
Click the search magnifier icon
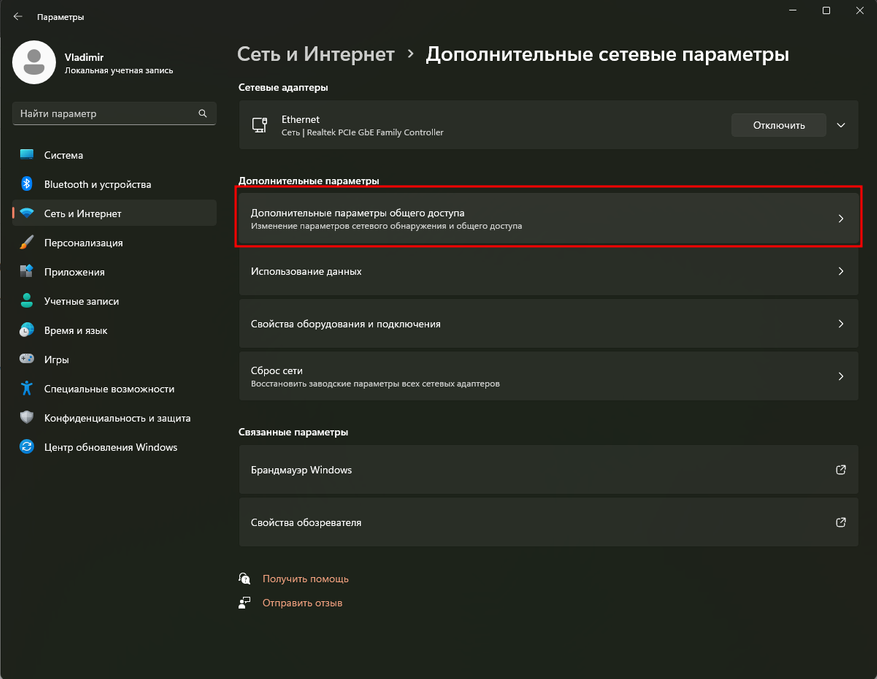pyautogui.click(x=202, y=114)
